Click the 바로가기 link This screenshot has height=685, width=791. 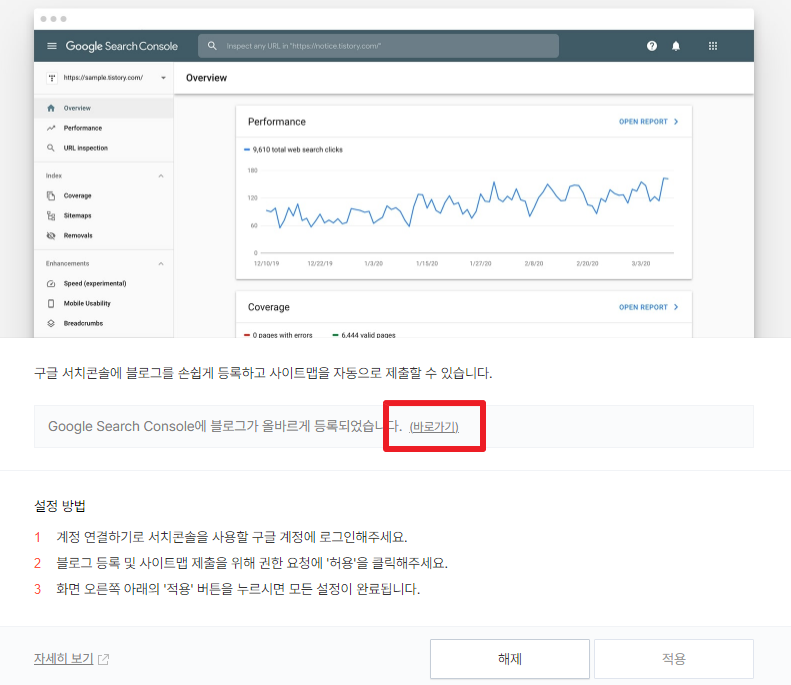[x=434, y=427]
